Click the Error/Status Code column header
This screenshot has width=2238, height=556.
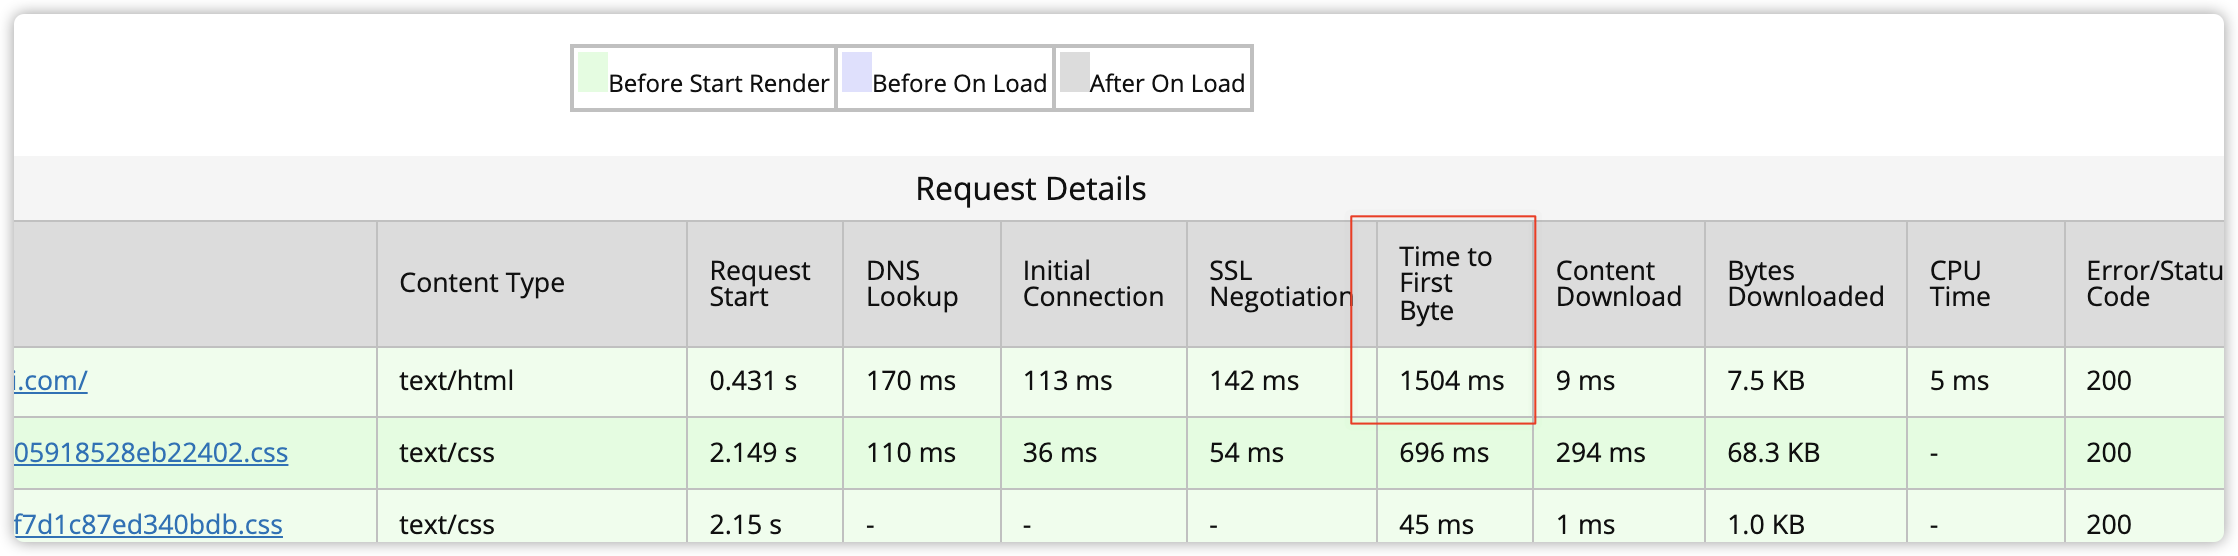[x=2150, y=284]
